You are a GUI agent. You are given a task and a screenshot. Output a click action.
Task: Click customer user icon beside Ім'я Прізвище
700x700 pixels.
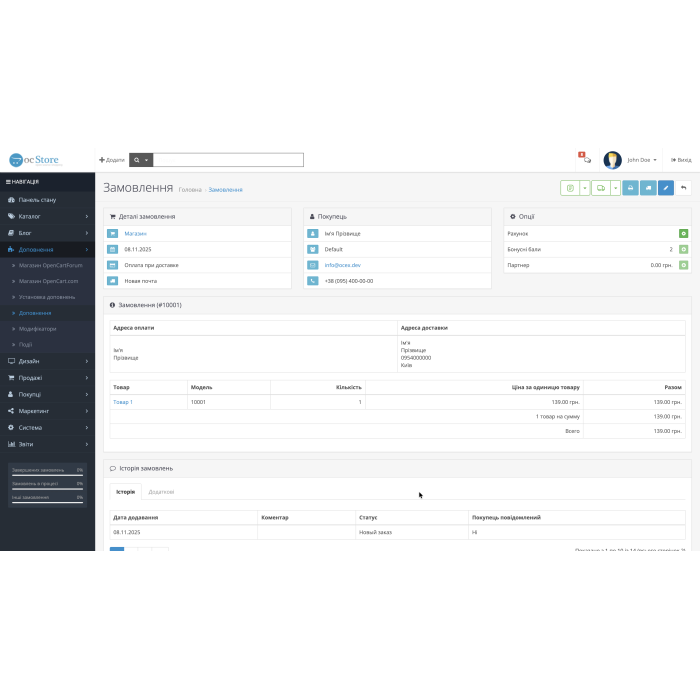(312, 233)
